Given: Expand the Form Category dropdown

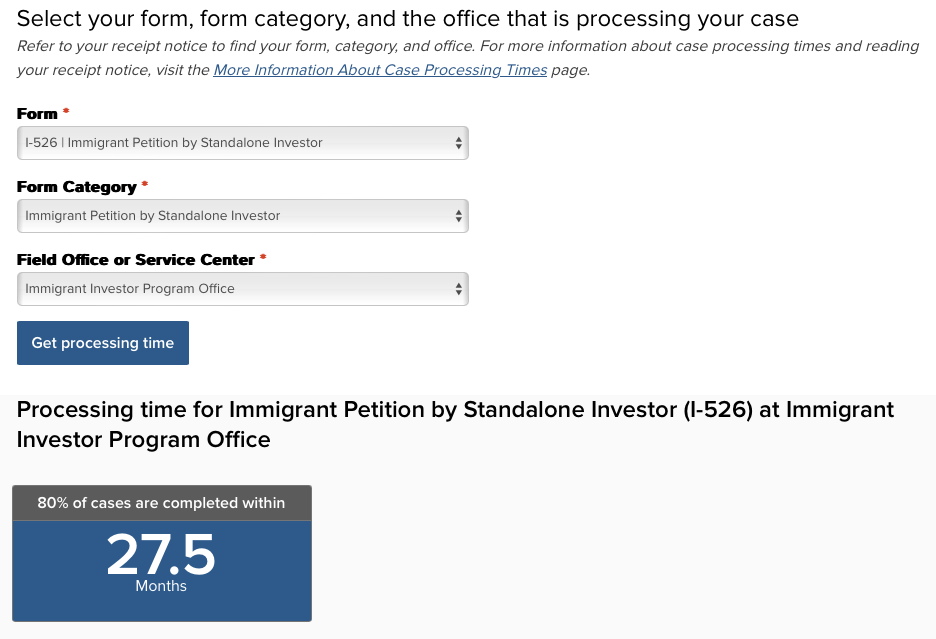Looking at the screenshot, I should [x=242, y=216].
